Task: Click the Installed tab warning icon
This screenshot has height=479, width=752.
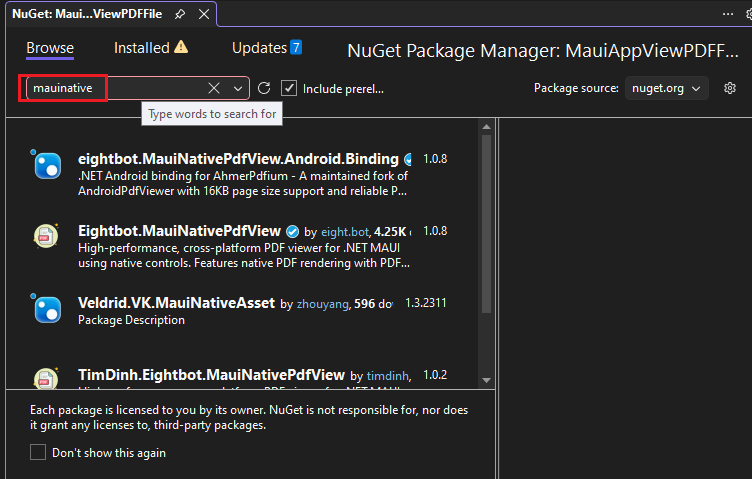Action: pos(181,47)
